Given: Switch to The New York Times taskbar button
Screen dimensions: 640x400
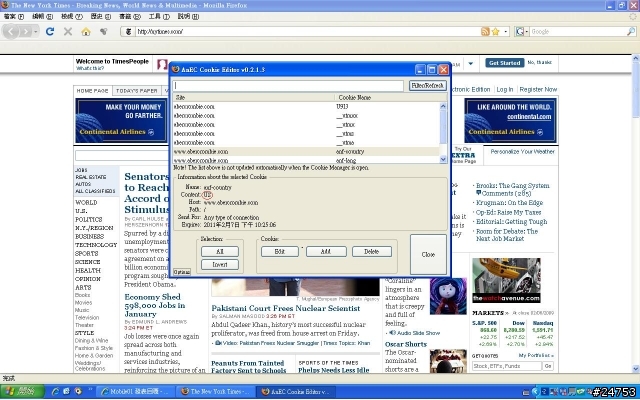Looking at the screenshot, I should point(216,391).
